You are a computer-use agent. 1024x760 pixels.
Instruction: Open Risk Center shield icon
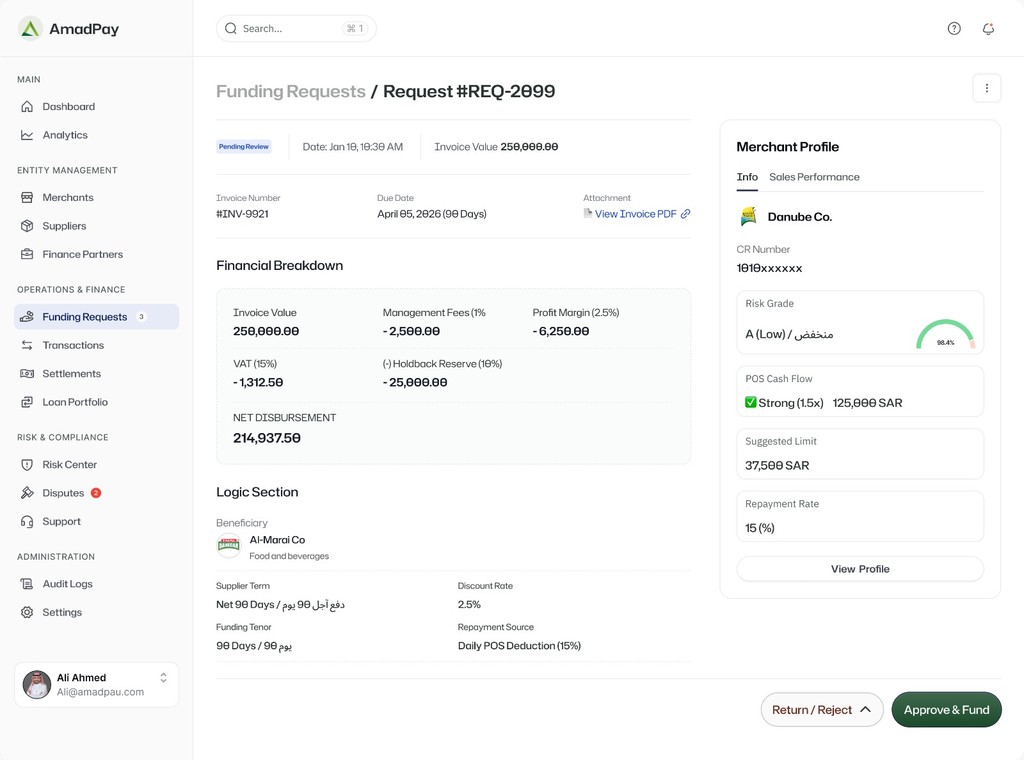27,465
